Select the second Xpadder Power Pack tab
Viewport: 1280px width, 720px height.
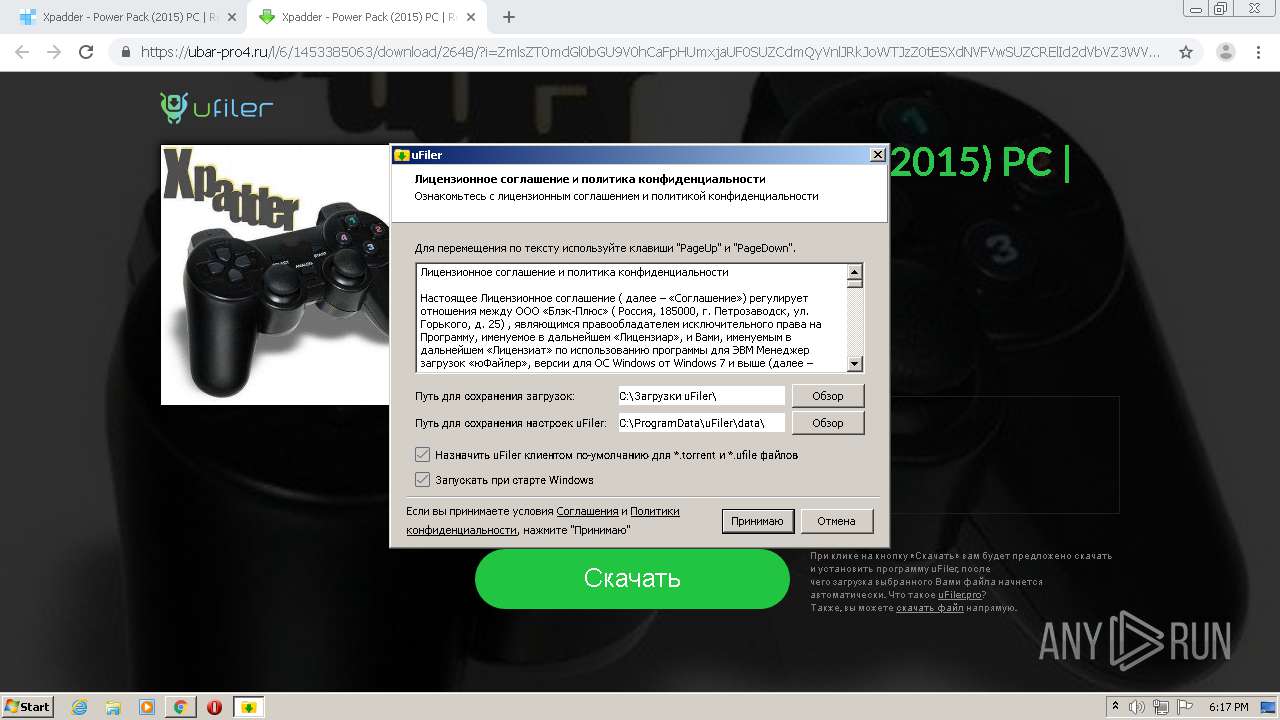tap(366, 17)
